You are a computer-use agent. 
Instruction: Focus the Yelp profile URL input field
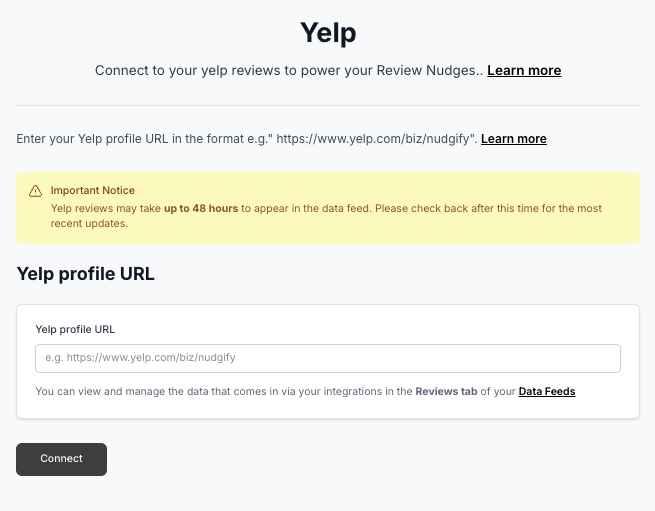(327, 358)
